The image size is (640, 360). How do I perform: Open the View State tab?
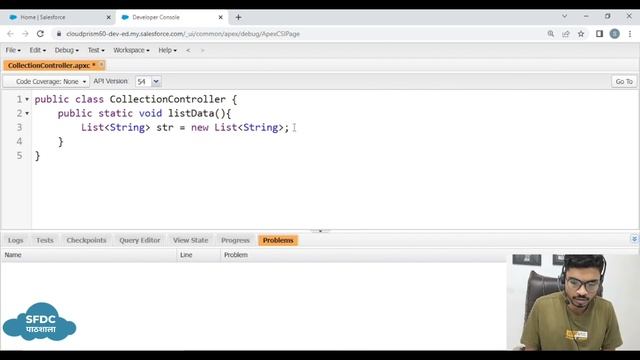tap(190, 240)
